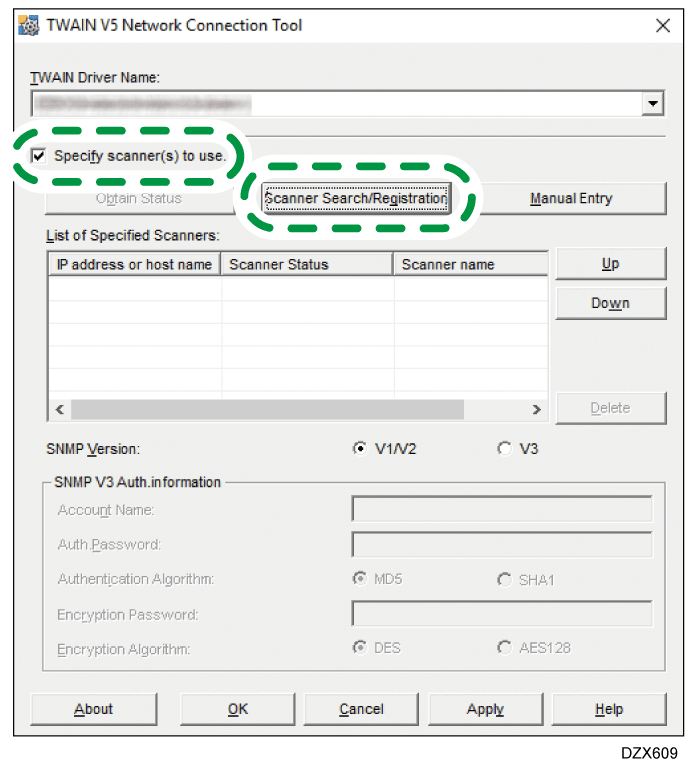Viewport: 691px width, 772px height.
Task: Move selected scanner Up in list
Action: (610, 264)
